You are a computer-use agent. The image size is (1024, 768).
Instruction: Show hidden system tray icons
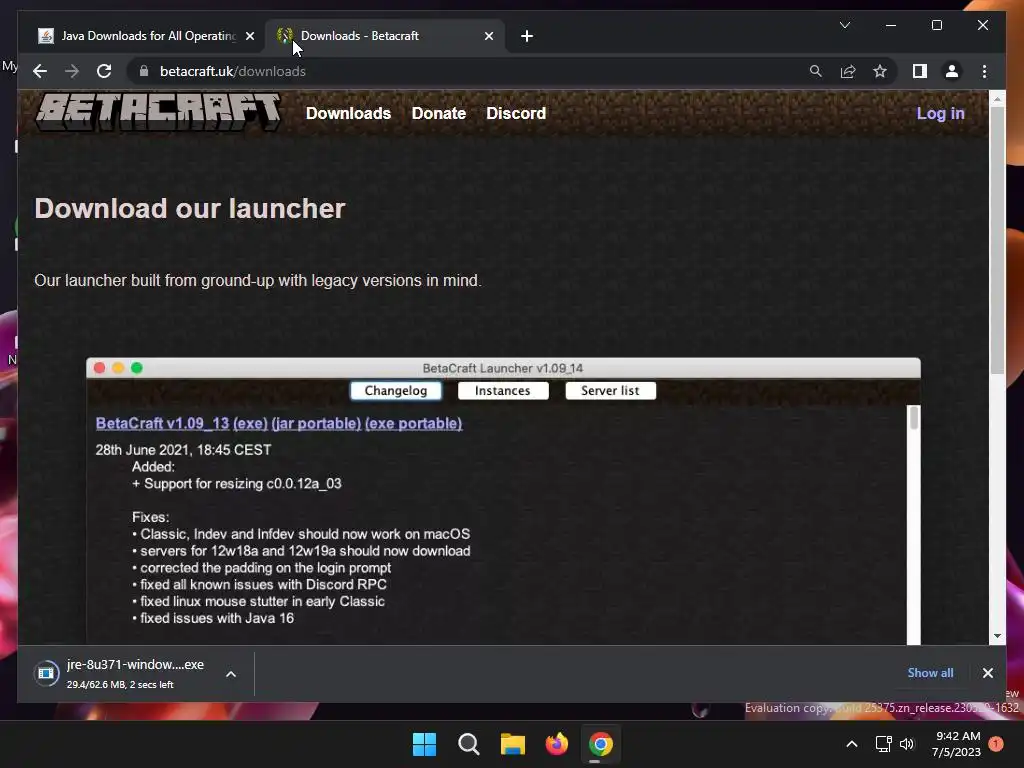point(852,744)
